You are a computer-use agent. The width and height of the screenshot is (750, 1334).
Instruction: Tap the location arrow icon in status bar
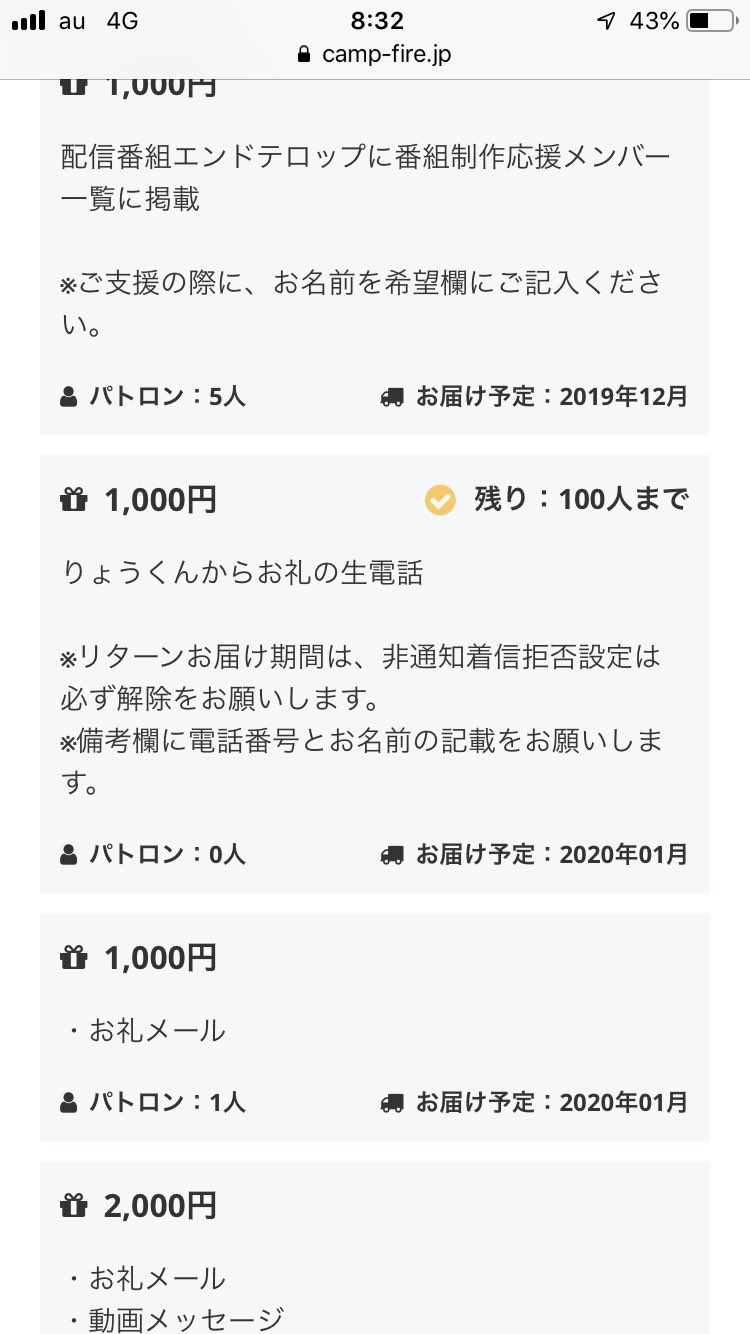pyautogui.click(x=606, y=21)
